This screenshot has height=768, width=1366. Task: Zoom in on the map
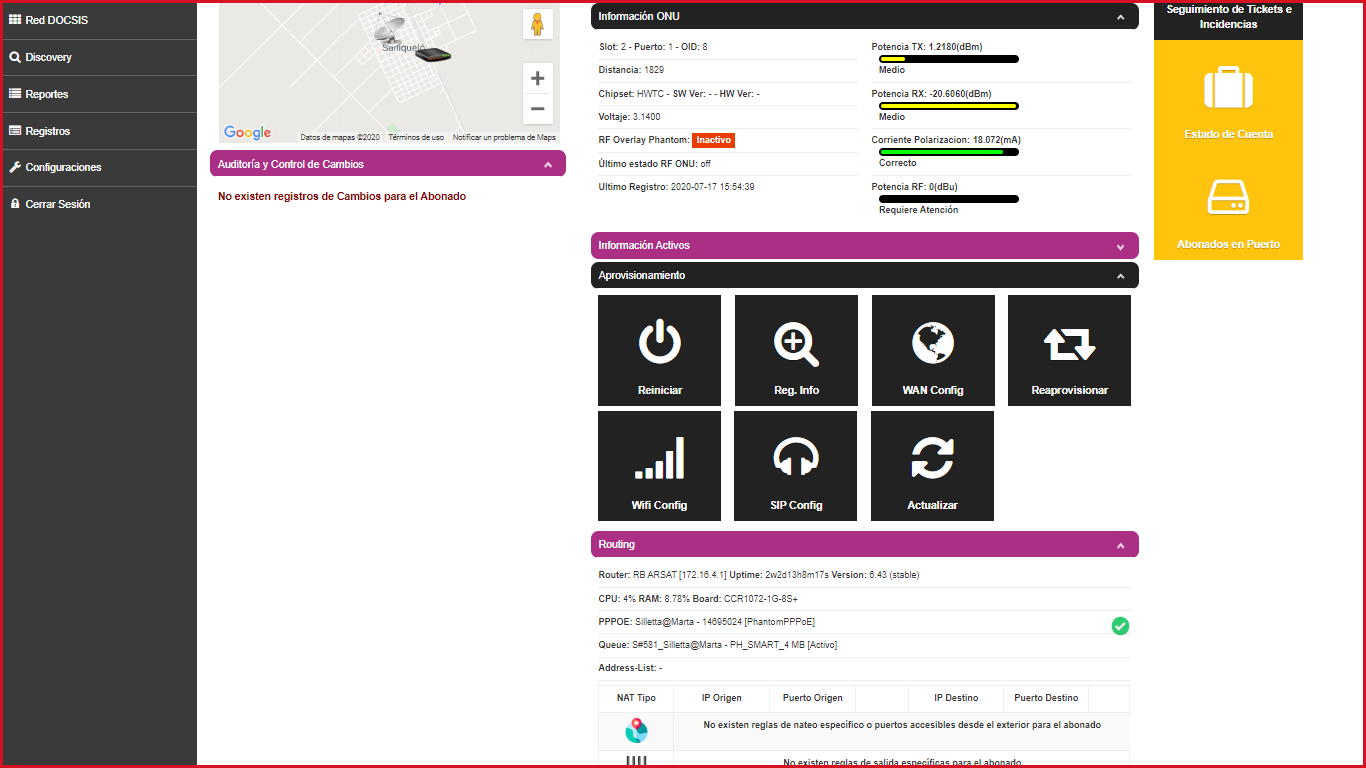point(537,78)
